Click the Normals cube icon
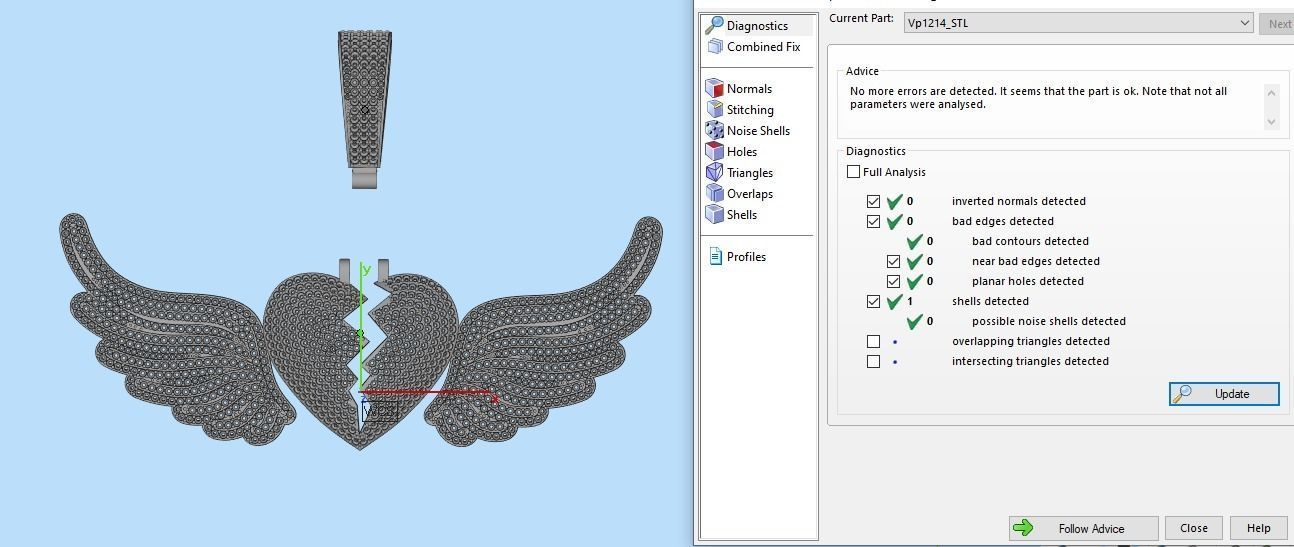This screenshot has height=547, width=1294. tap(714, 88)
